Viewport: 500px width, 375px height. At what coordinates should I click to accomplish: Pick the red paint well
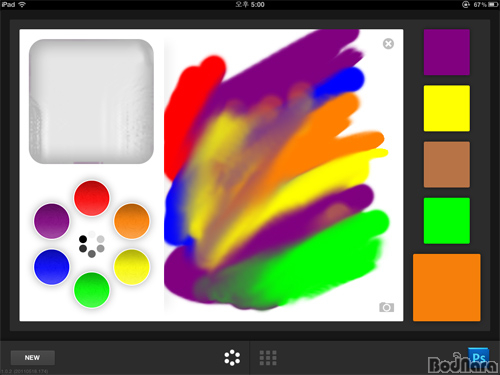92,198
